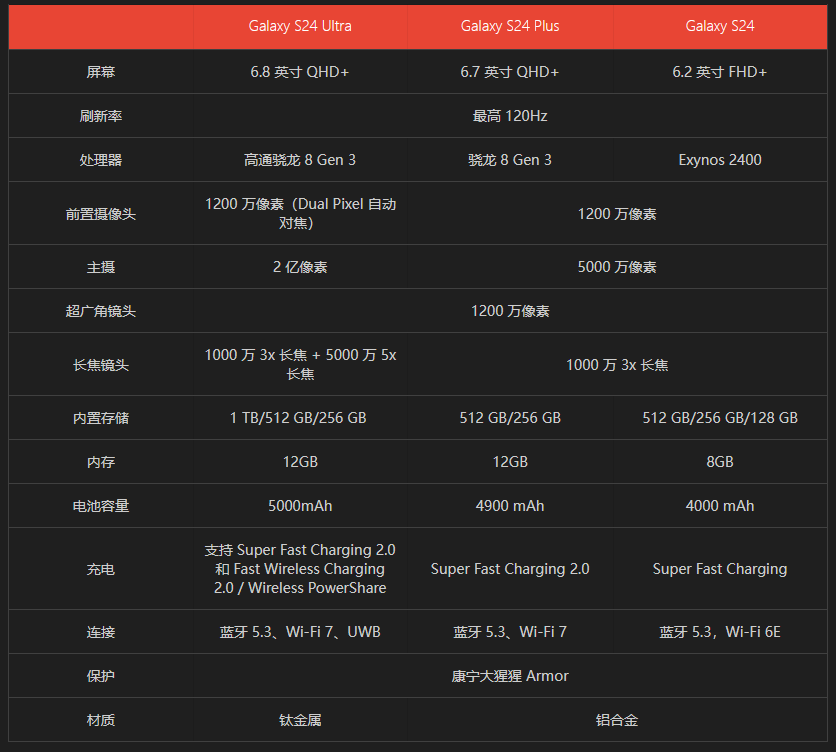Click the S24 Plus 512 GB/256 GB cell
This screenshot has width=836, height=752.
click(510, 418)
